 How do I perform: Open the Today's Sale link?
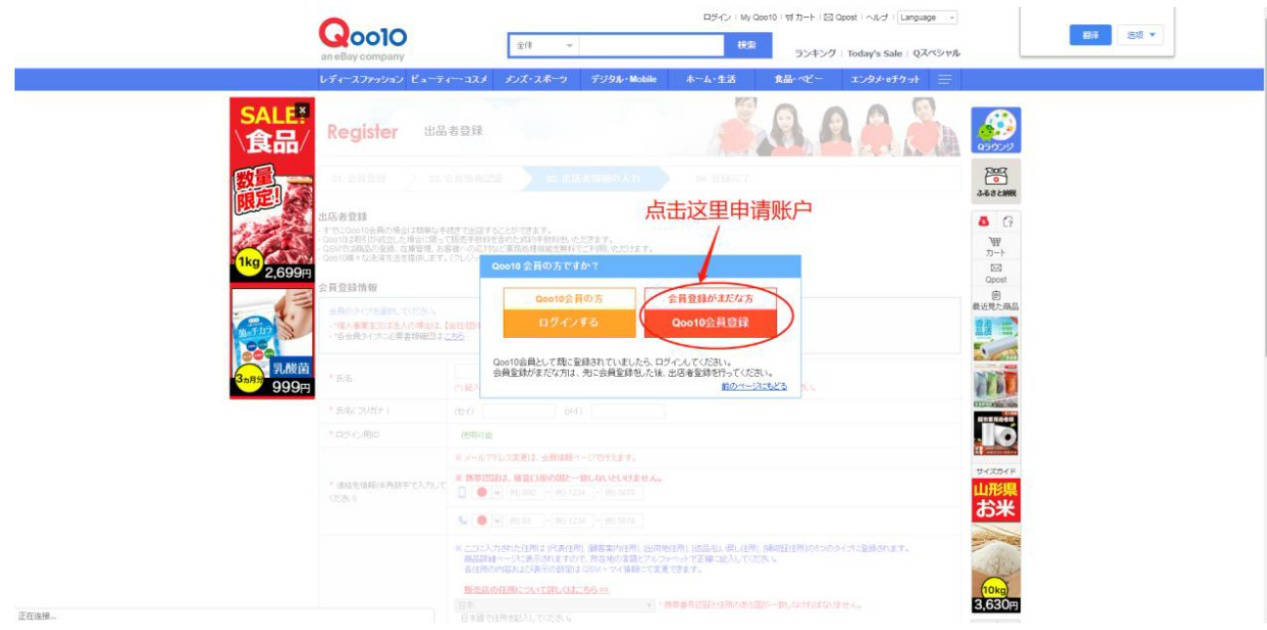(875, 53)
